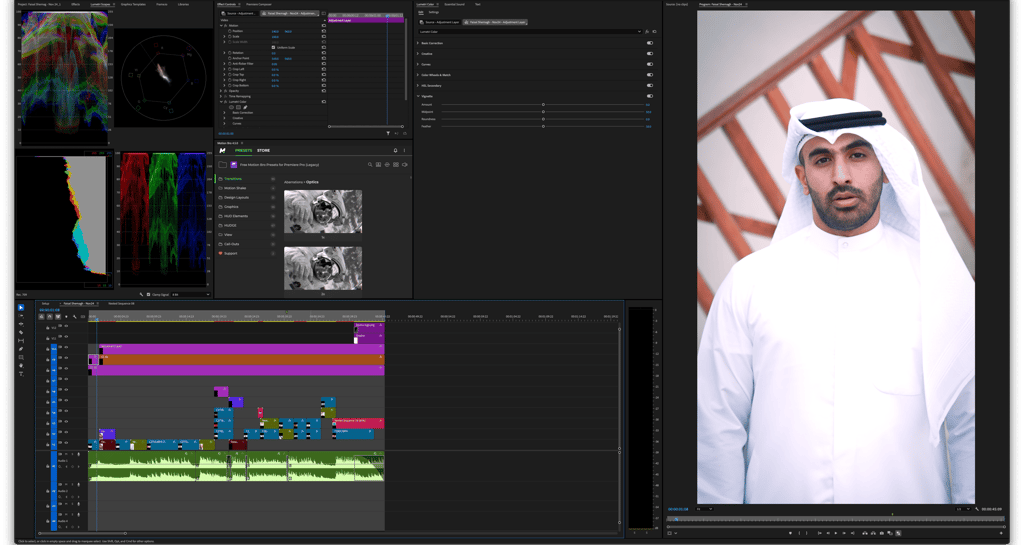
Task: Expand Curves section in Lumetri Color panel
Action: pyautogui.click(x=418, y=64)
